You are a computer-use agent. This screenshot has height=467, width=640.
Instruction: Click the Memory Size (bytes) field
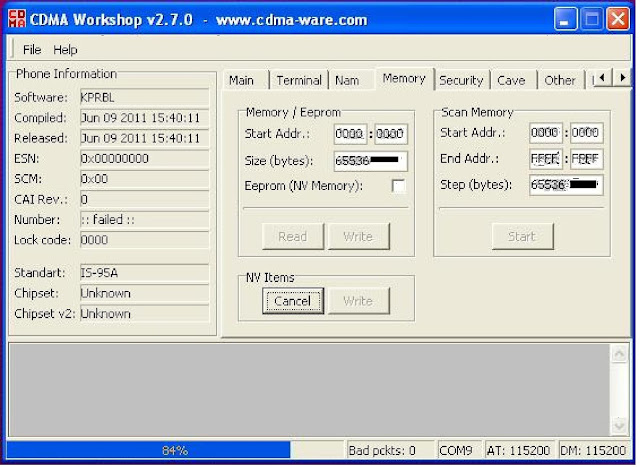click(371, 160)
